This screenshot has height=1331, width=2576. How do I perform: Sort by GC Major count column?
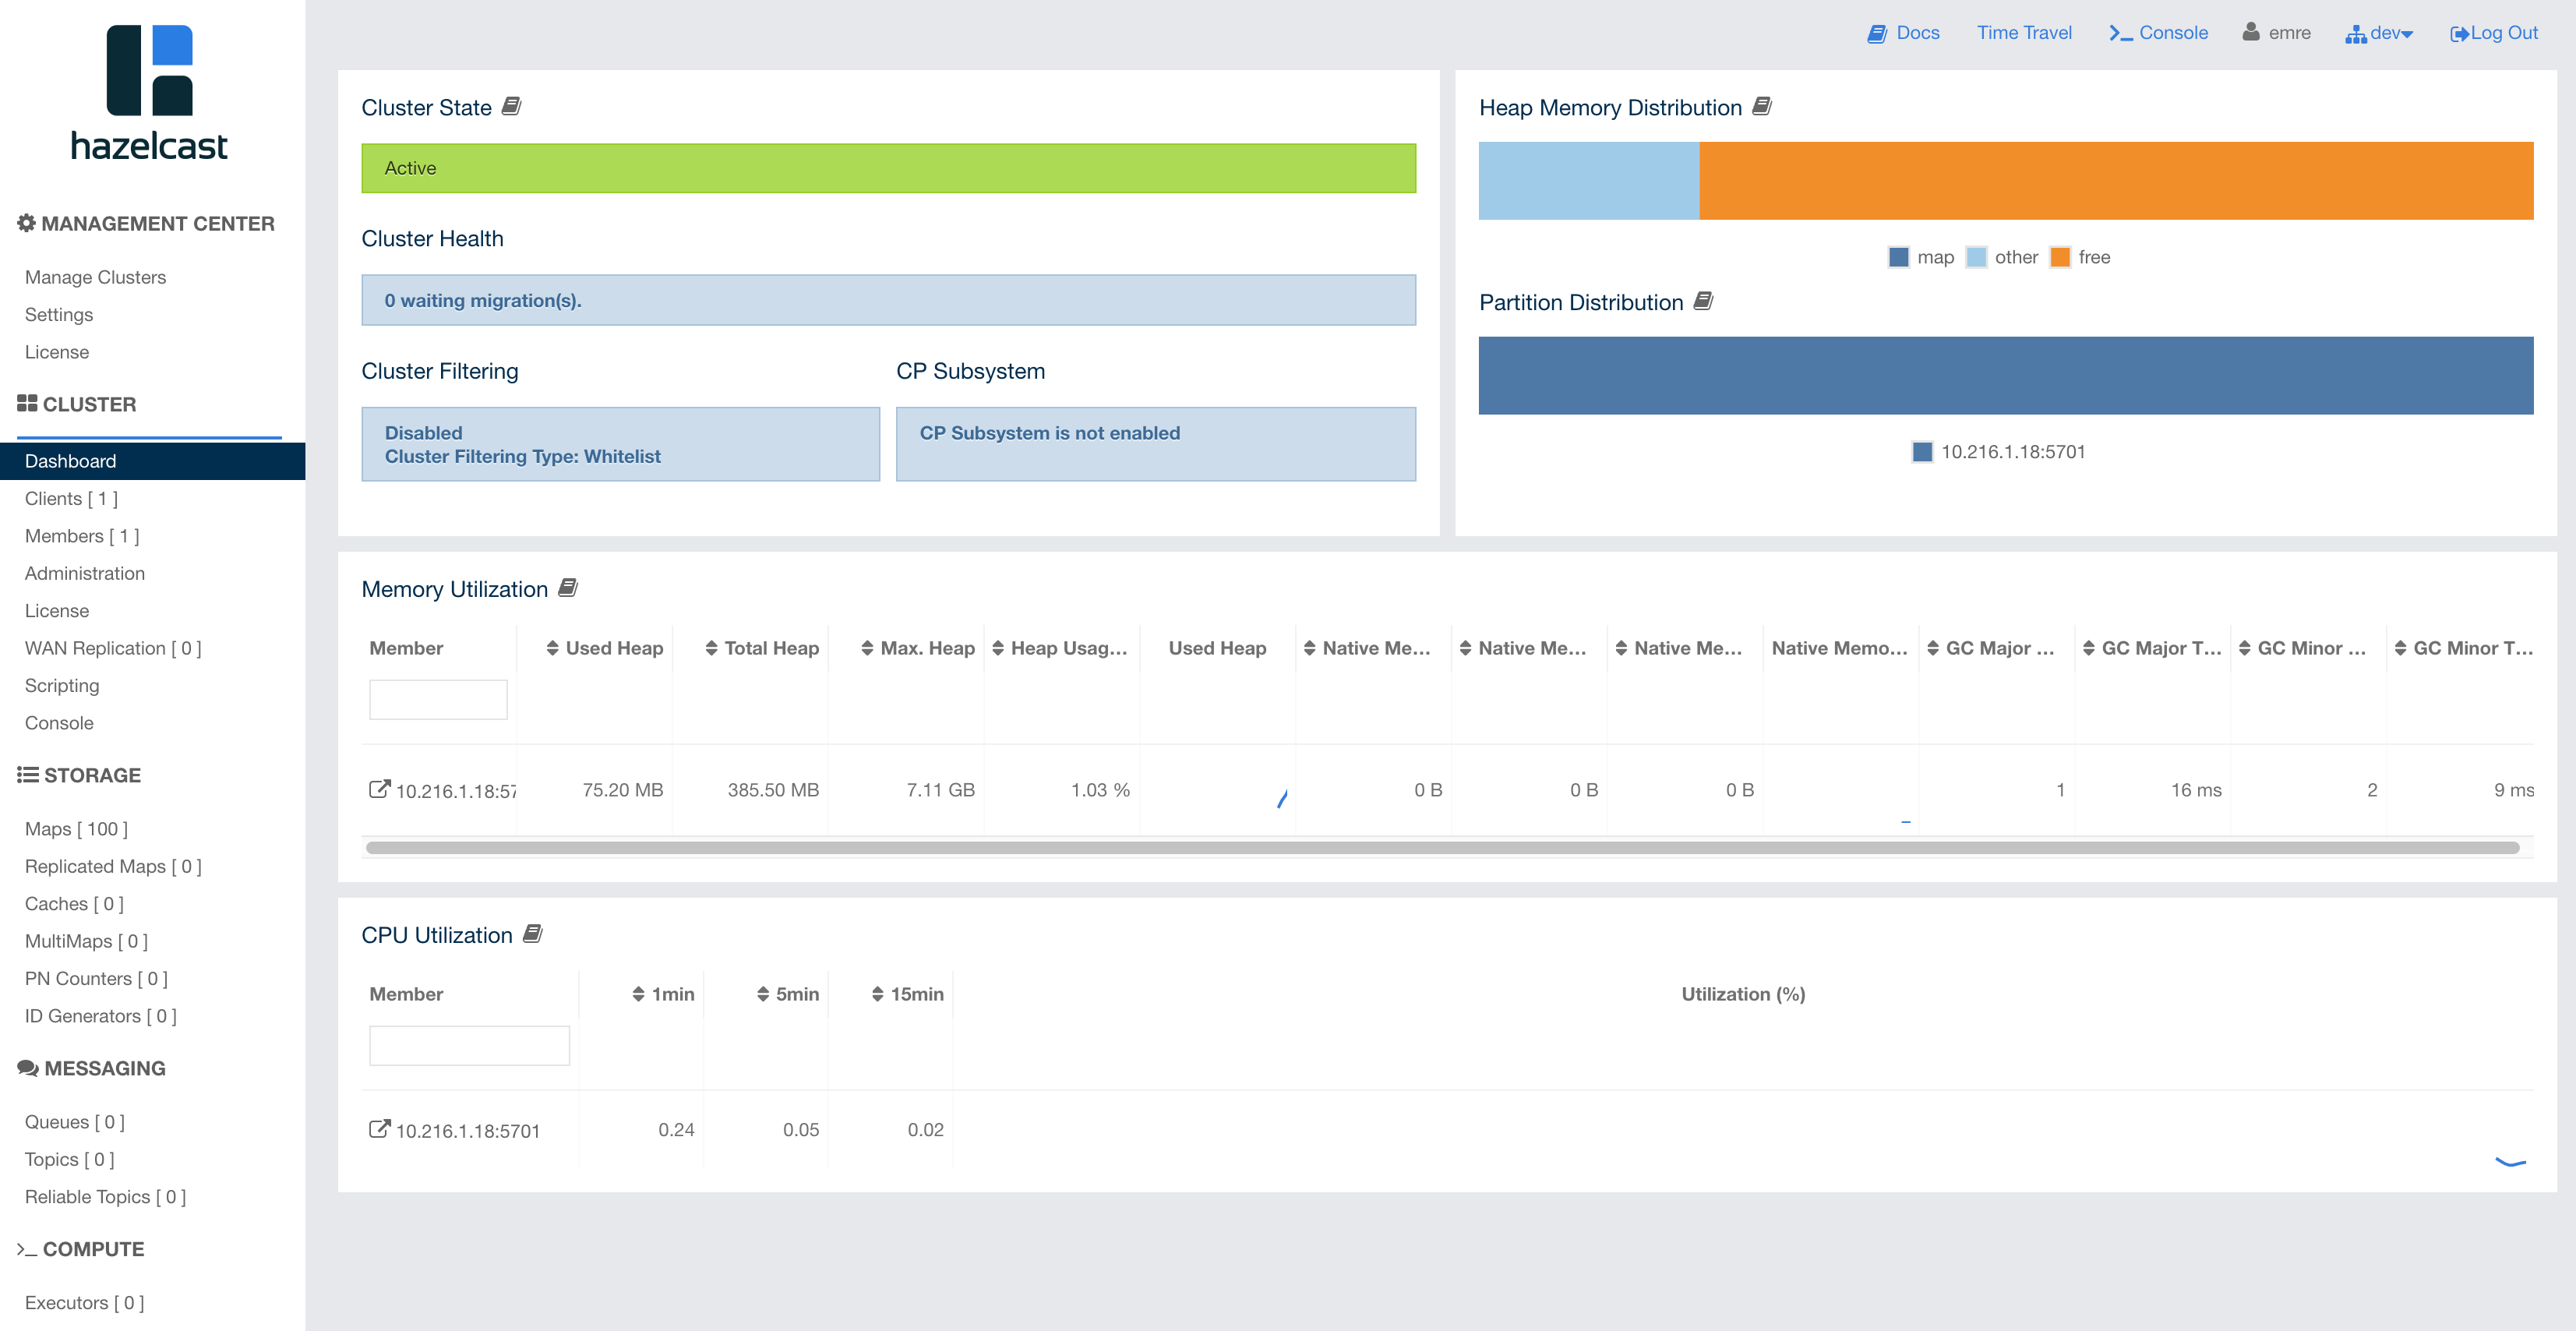(x=1991, y=648)
